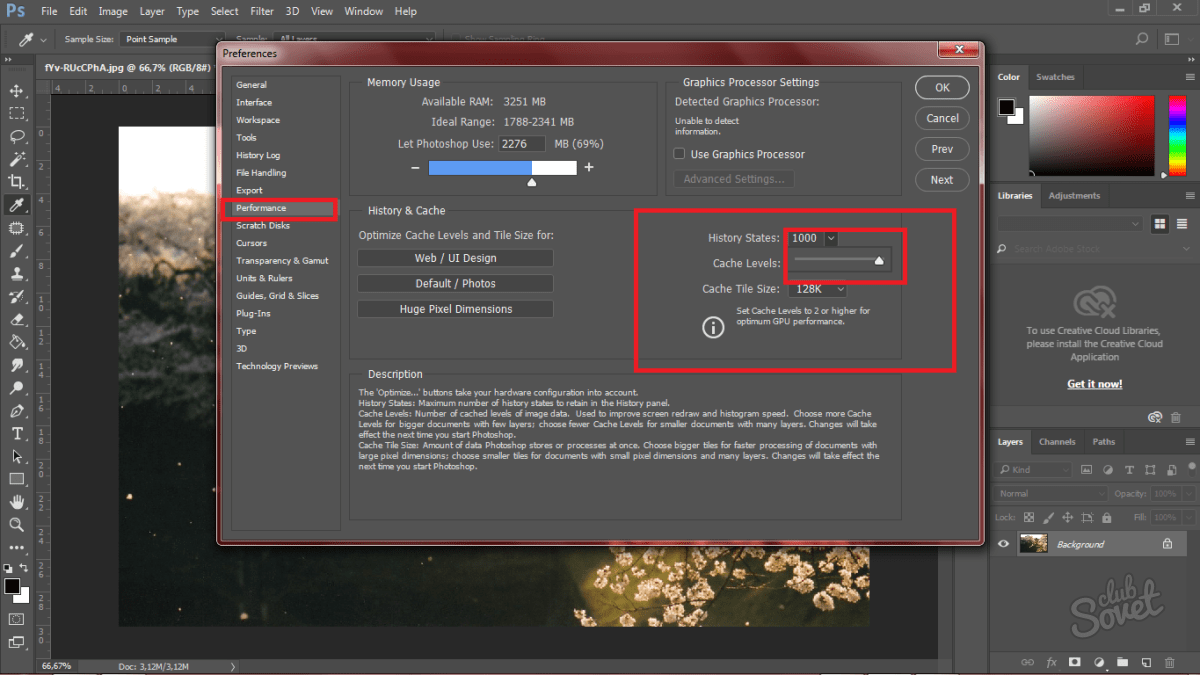Image resolution: width=1200 pixels, height=675 pixels.
Task: Expand the status bar Doc info arrow
Action: pos(234,665)
